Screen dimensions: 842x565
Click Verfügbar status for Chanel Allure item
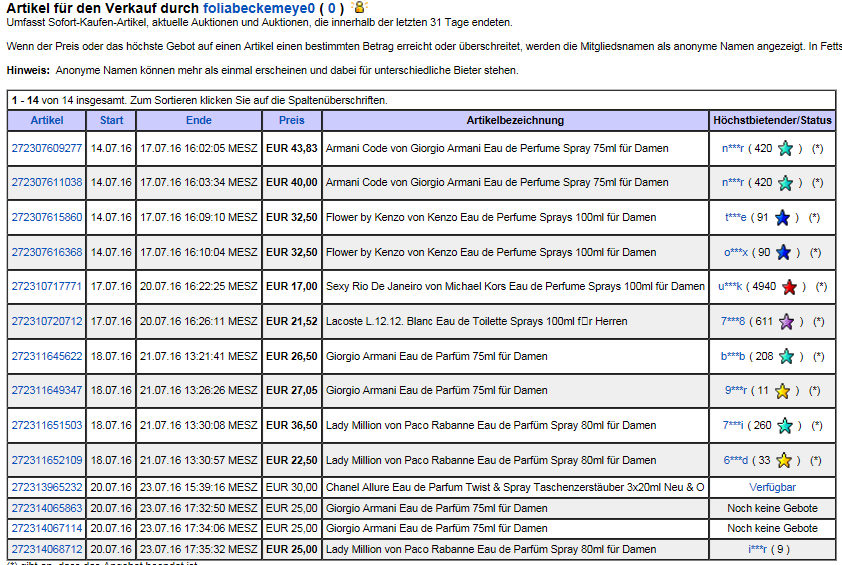[772, 487]
